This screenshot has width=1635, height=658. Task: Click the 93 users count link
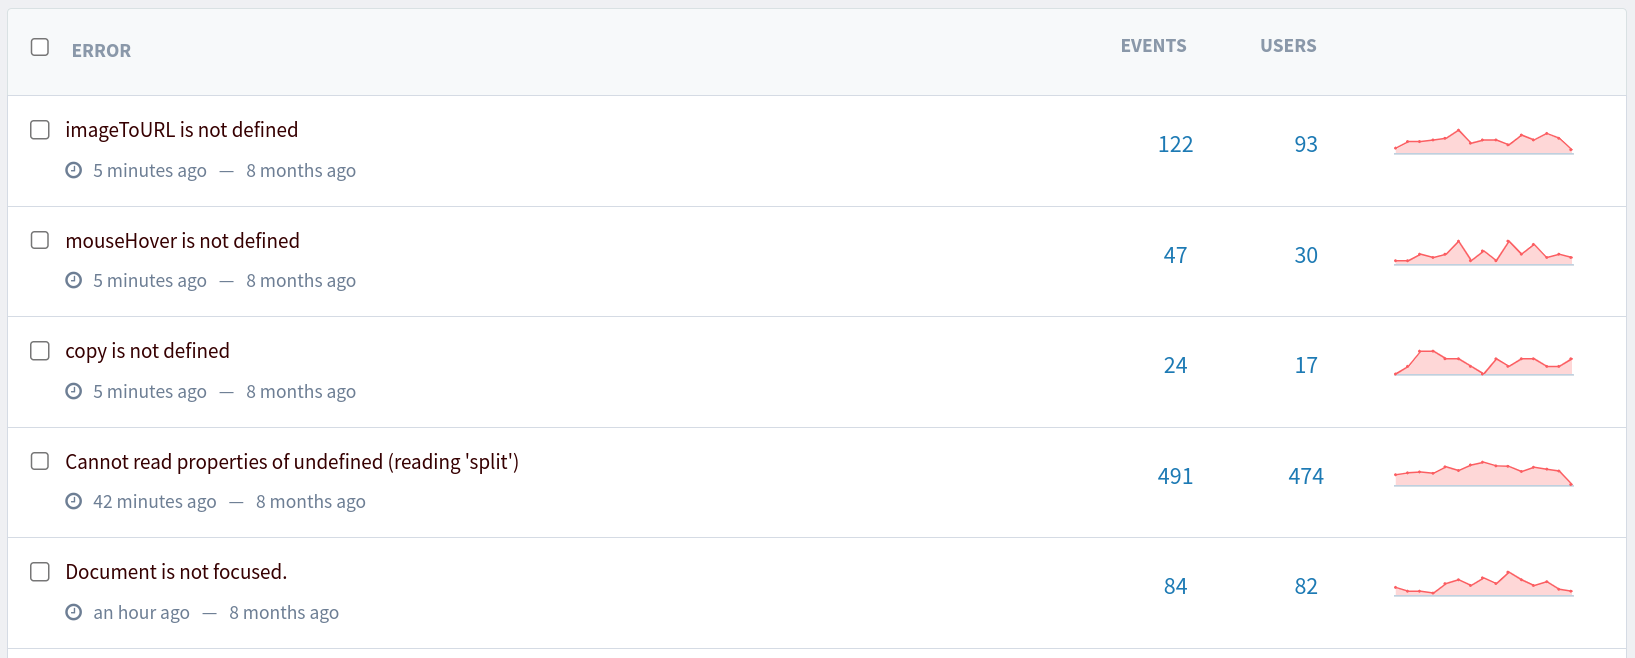pyautogui.click(x=1306, y=144)
